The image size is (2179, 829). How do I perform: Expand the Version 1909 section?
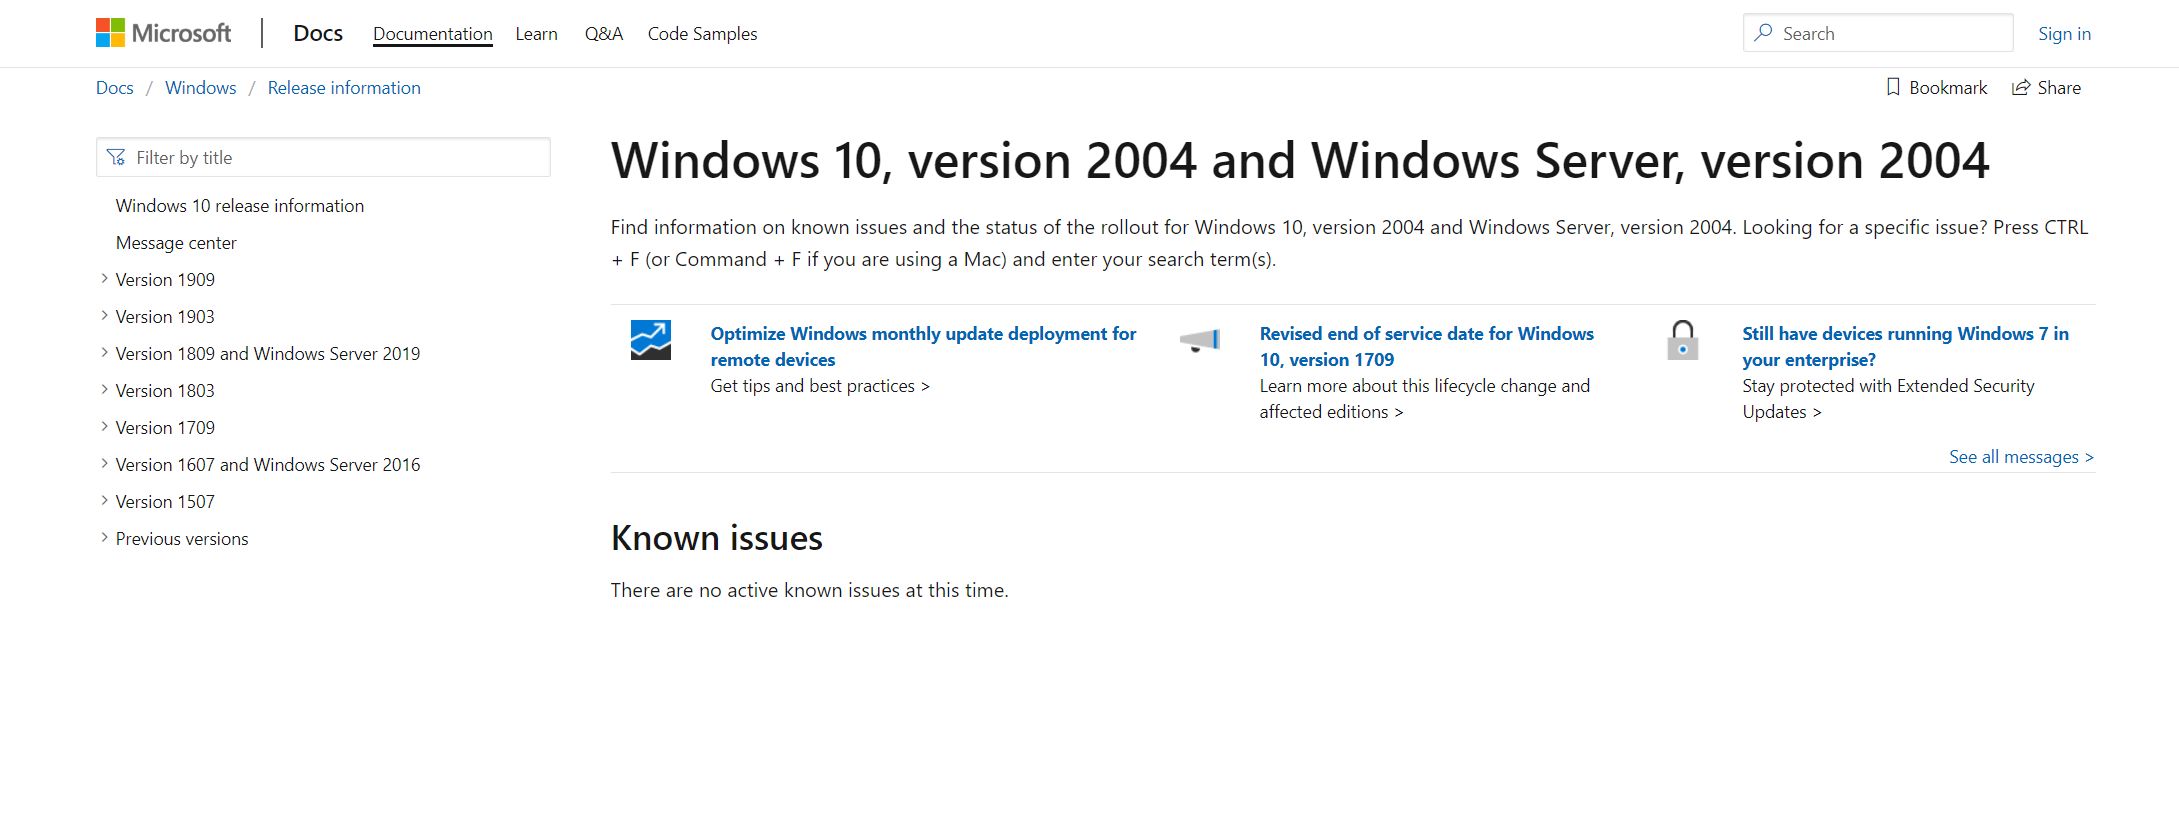105,279
